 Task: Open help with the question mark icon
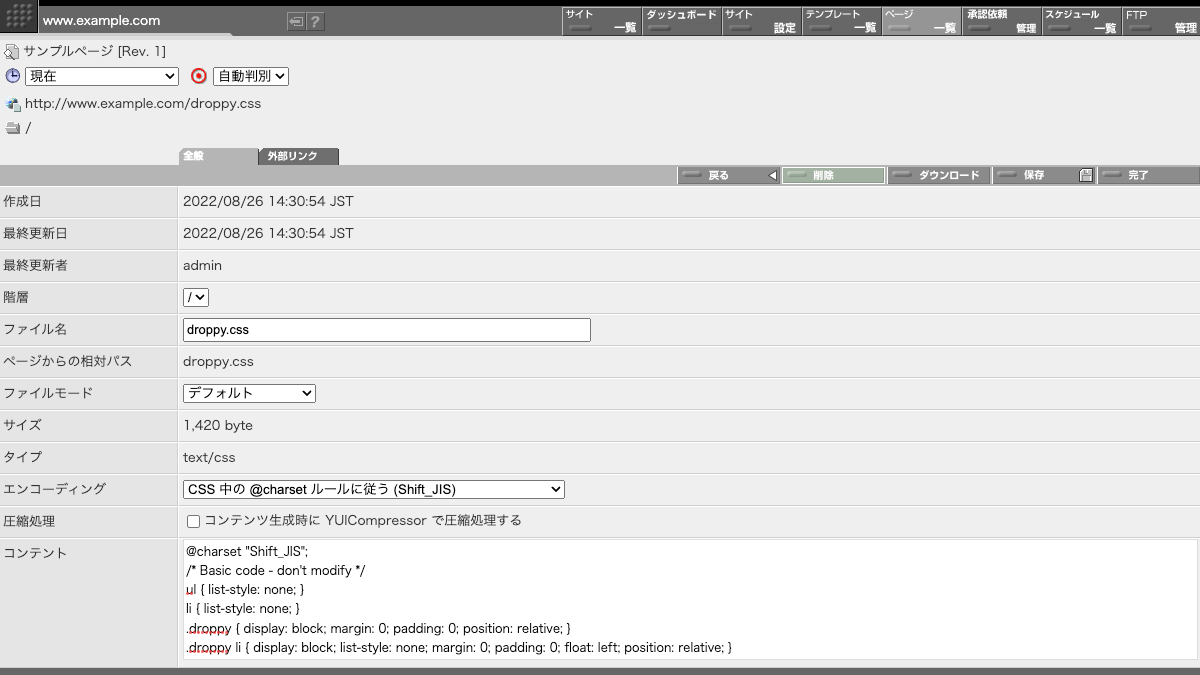pos(315,21)
